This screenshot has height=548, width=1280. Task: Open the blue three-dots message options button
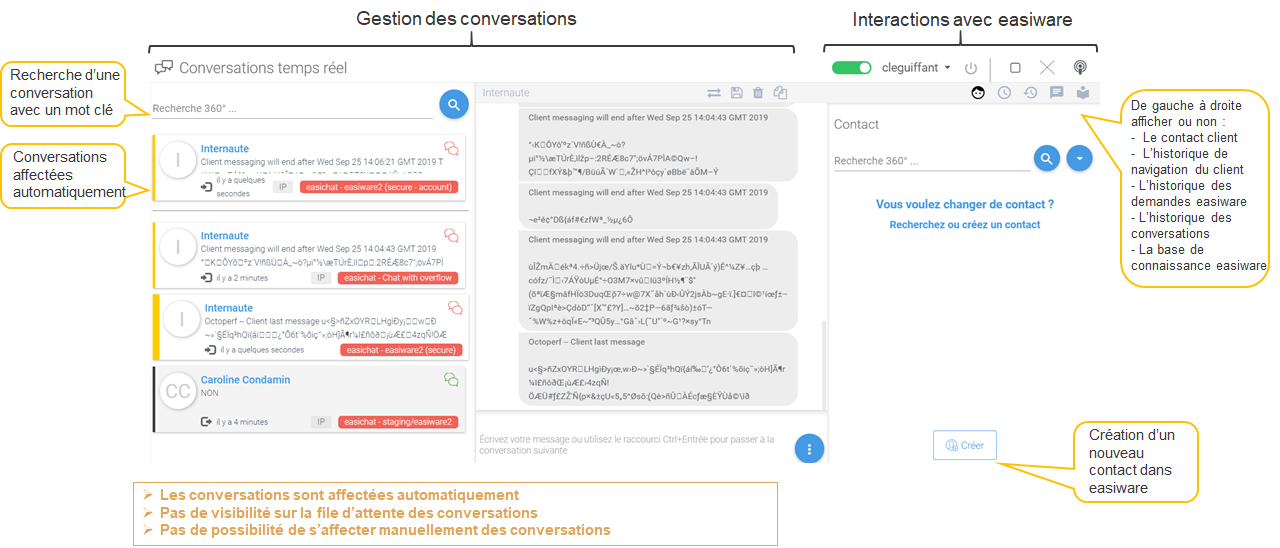(809, 449)
